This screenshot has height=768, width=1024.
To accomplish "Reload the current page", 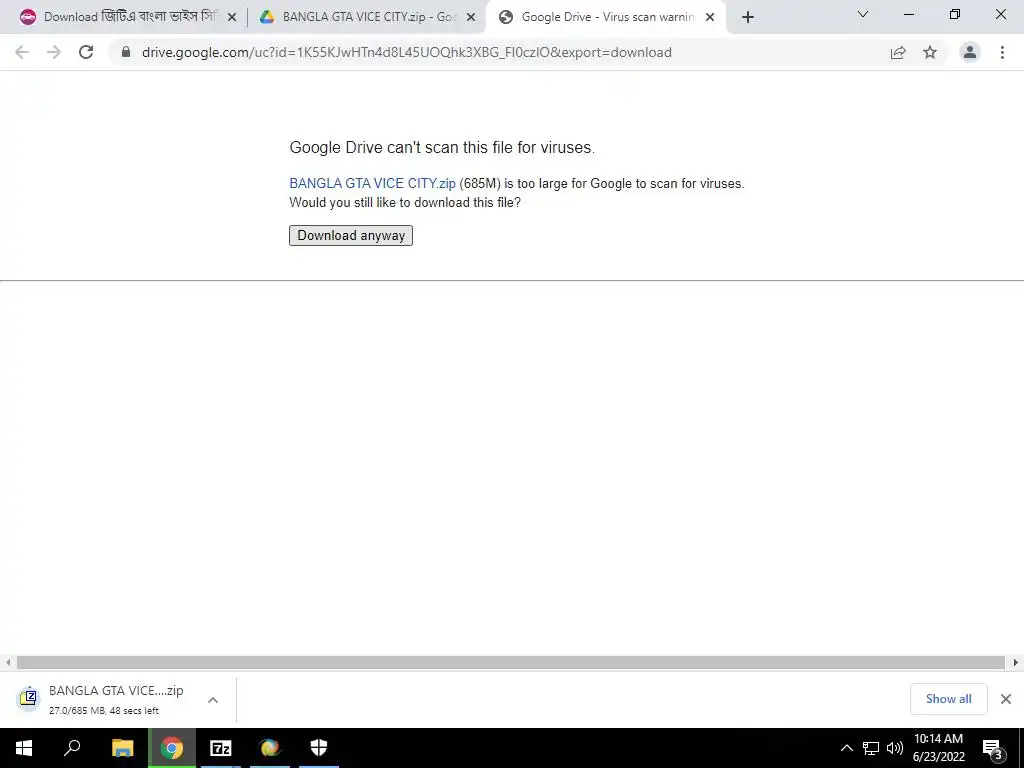I will click(86, 52).
